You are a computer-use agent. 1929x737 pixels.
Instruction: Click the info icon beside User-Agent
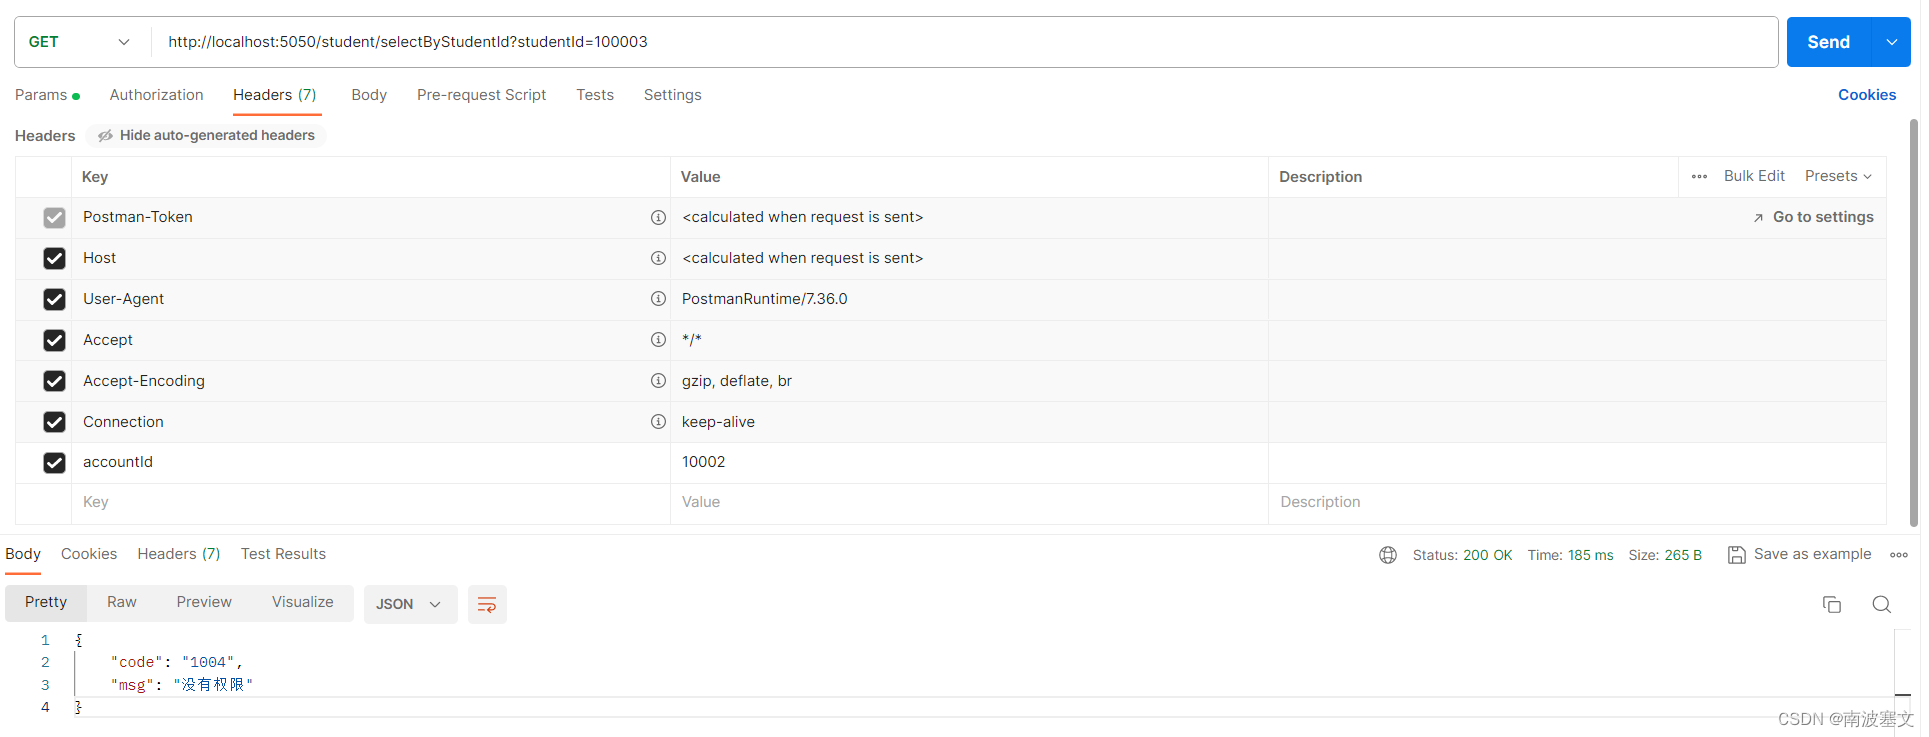658,299
